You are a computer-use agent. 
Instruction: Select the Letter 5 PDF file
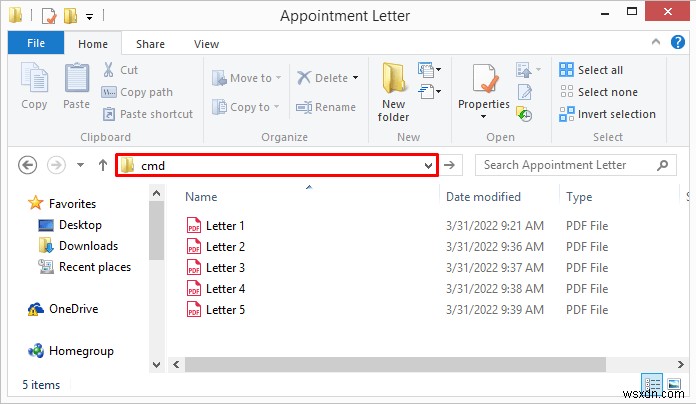click(216, 309)
